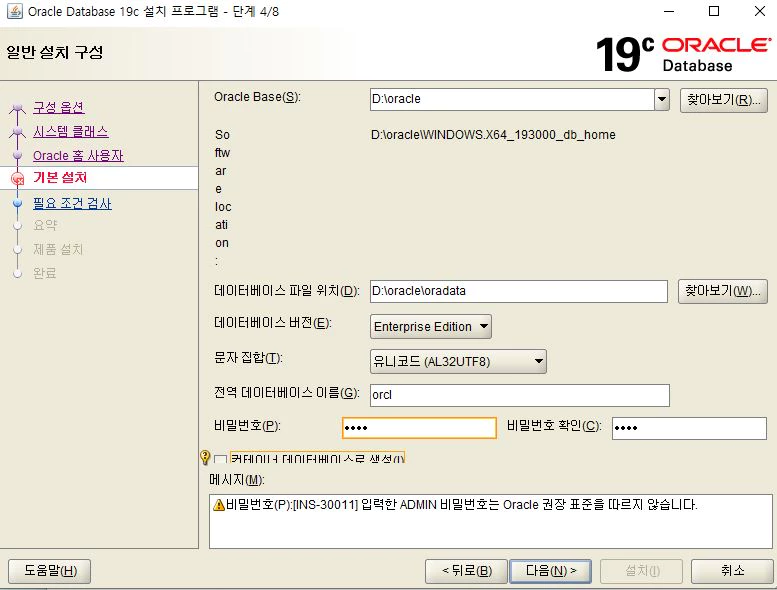
Task: Click the 찾아보기(R) browse button
Action: coord(723,101)
